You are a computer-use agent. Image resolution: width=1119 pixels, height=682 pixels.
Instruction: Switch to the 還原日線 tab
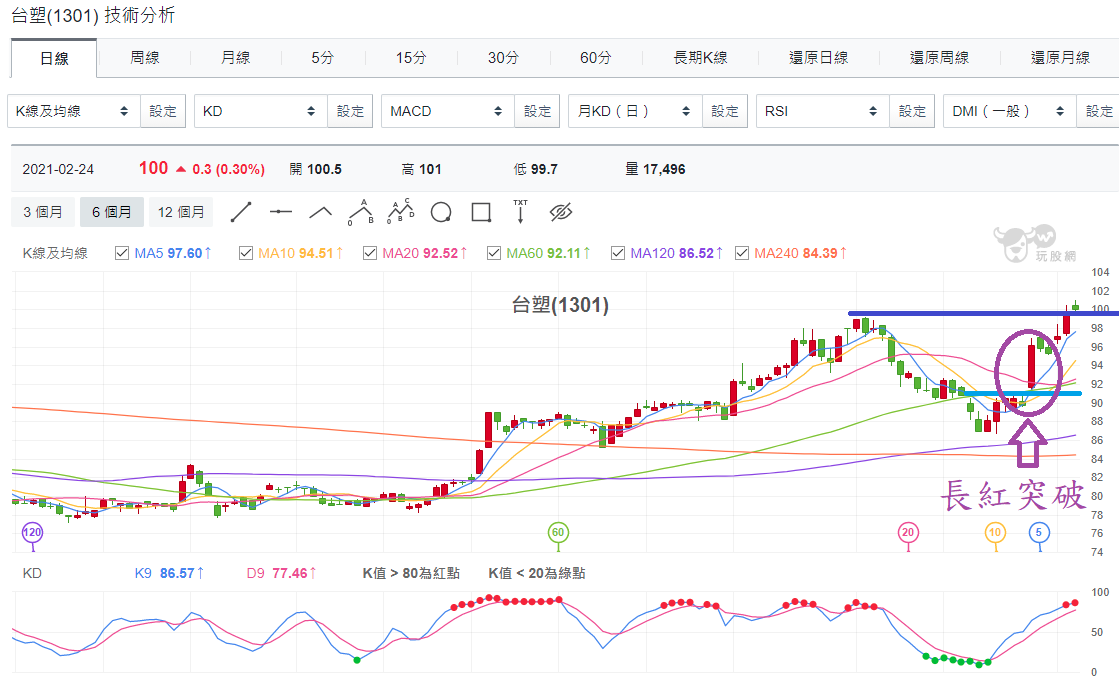[x=819, y=58]
